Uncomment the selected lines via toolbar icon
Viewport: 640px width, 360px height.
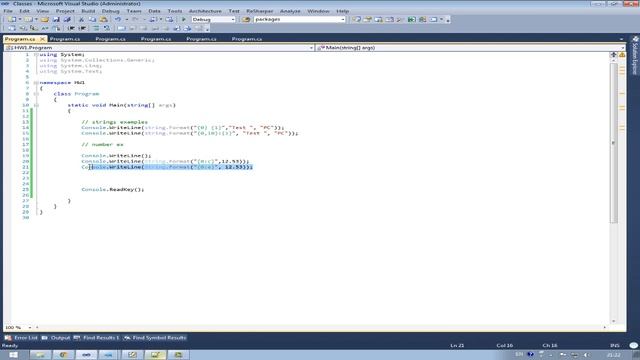(107, 28)
